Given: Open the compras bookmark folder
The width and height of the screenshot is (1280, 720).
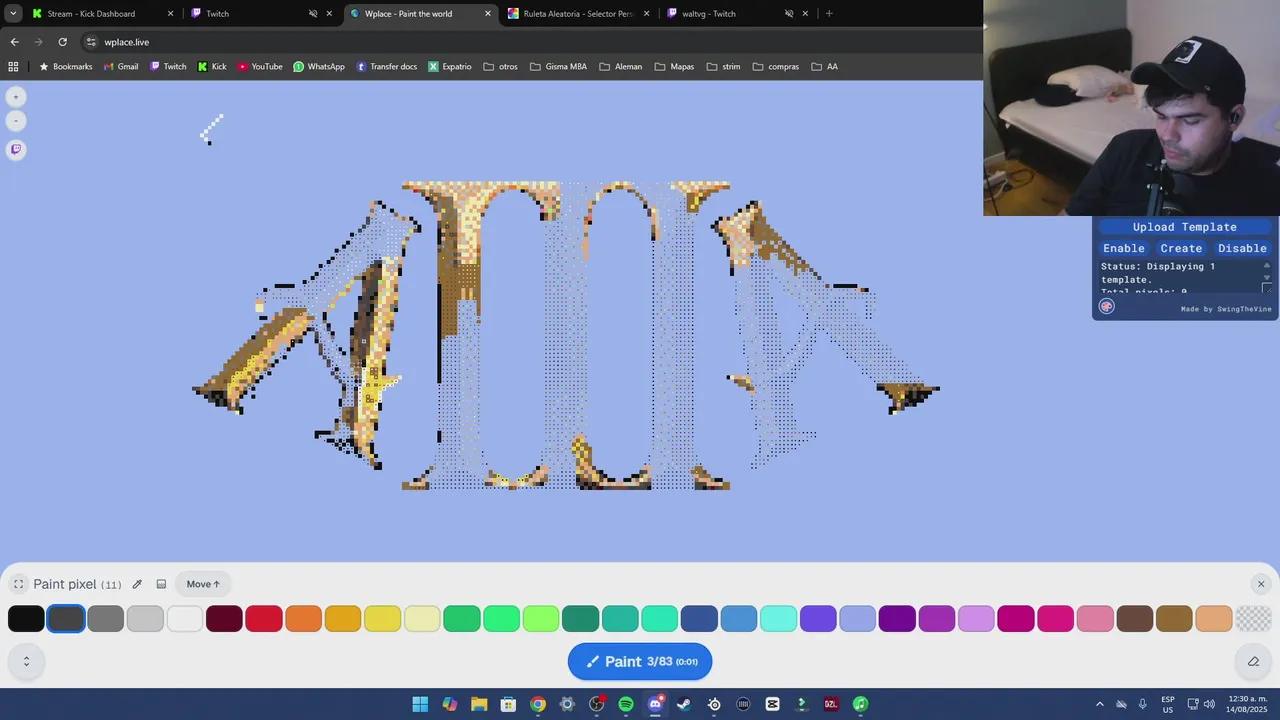Looking at the screenshot, I should point(776,67).
